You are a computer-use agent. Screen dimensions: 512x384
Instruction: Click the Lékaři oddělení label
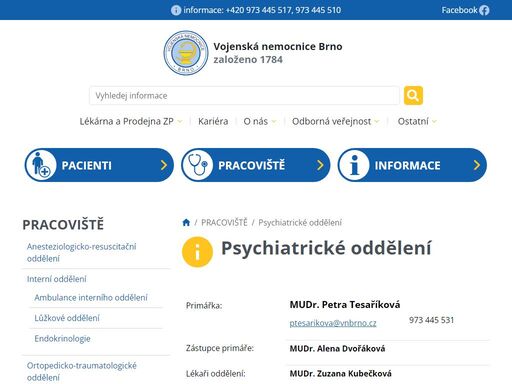(x=216, y=374)
